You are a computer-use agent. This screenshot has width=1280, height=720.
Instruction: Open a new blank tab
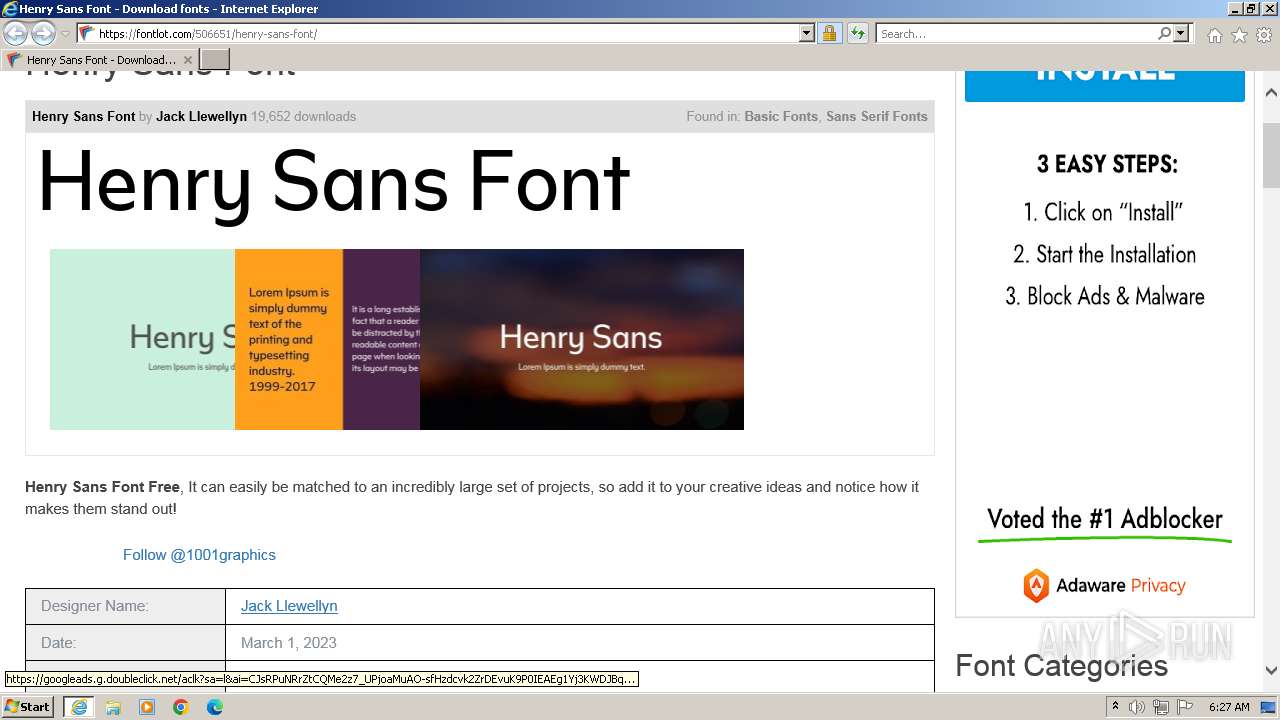(214, 60)
